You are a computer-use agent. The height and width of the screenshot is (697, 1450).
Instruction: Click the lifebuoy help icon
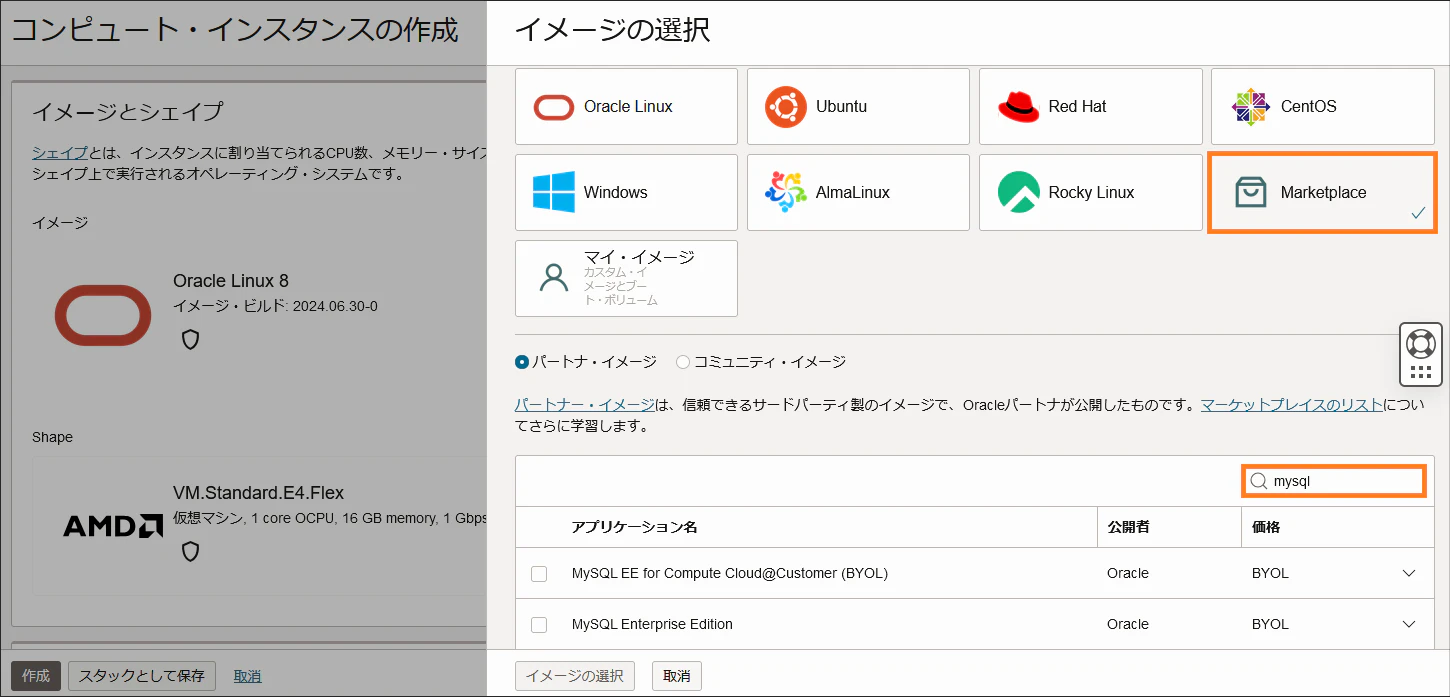(x=1420, y=343)
